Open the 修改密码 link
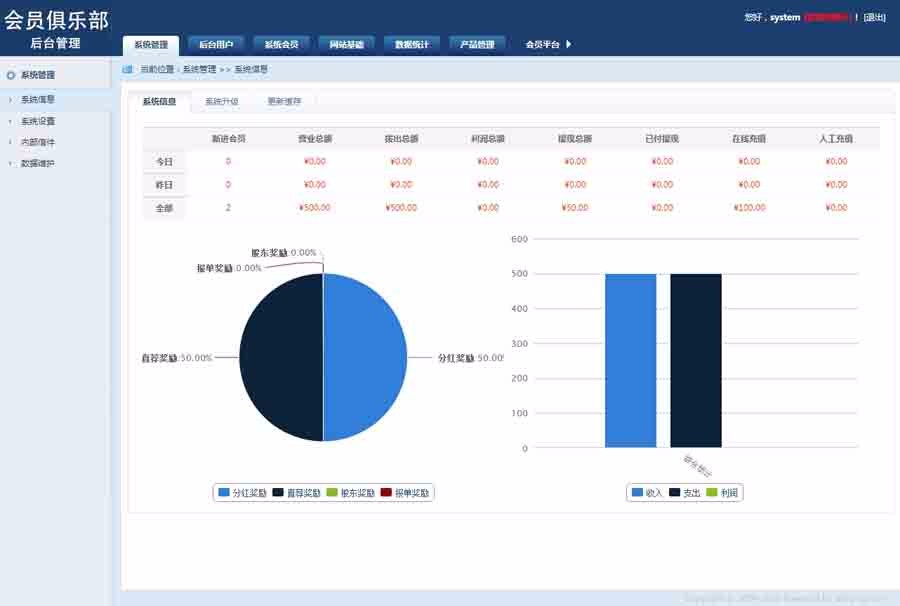 pyautogui.click(x=827, y=18)
